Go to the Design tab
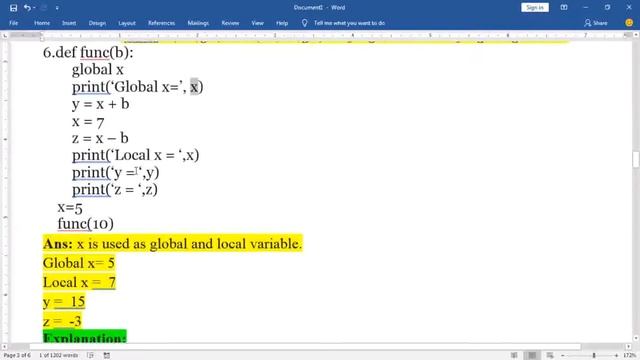 click(x=97, y=23)
